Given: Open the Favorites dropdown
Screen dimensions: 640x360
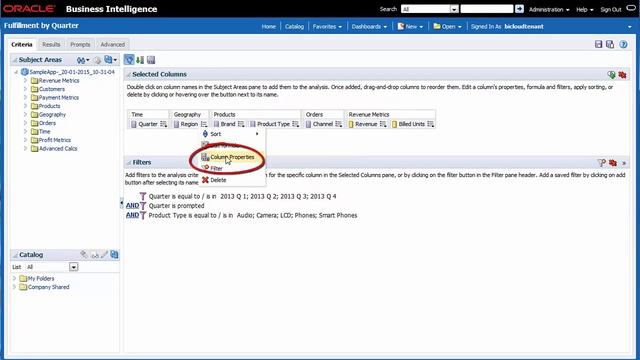Looking at the screenshot, I should [327, 27].
